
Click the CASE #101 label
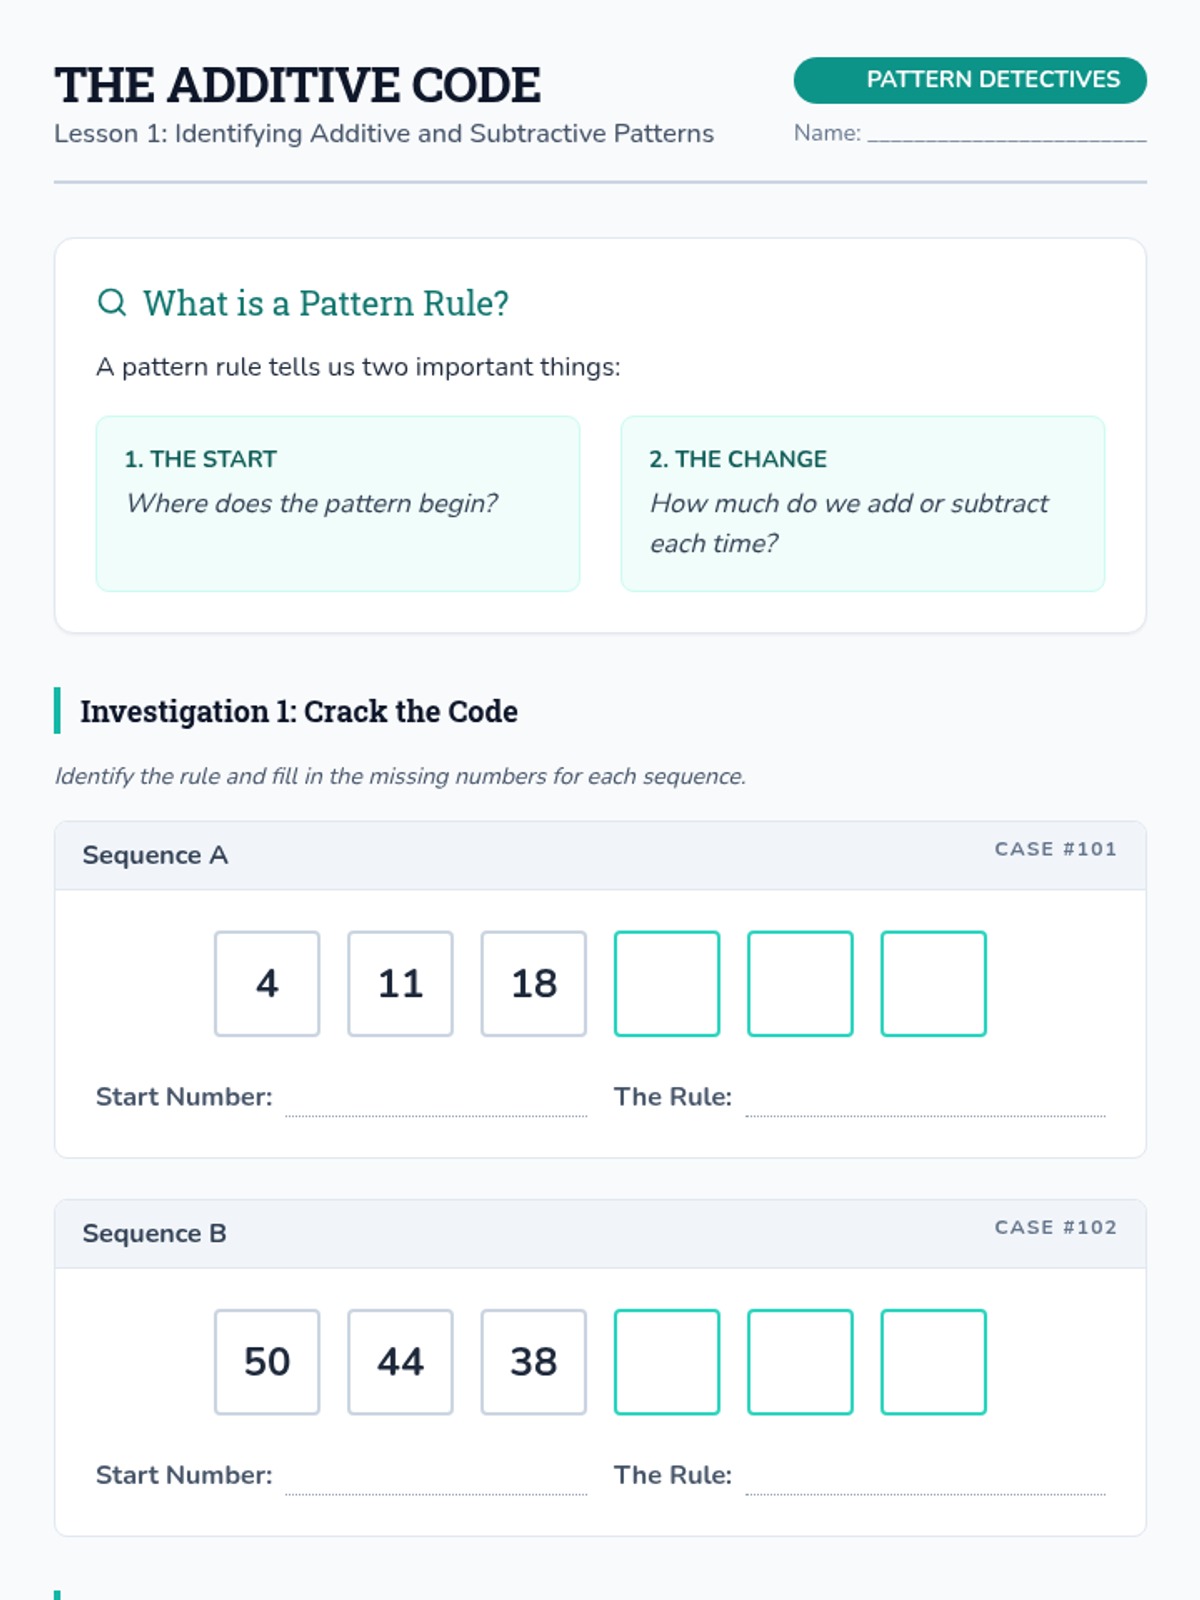[x=1055, y=849]
